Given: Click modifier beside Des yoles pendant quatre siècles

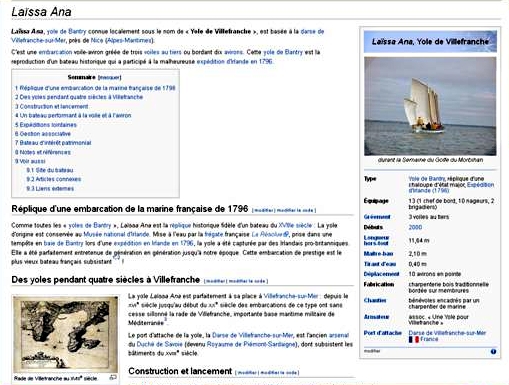Looking at the screenshot, I should (x=215, y=281).
